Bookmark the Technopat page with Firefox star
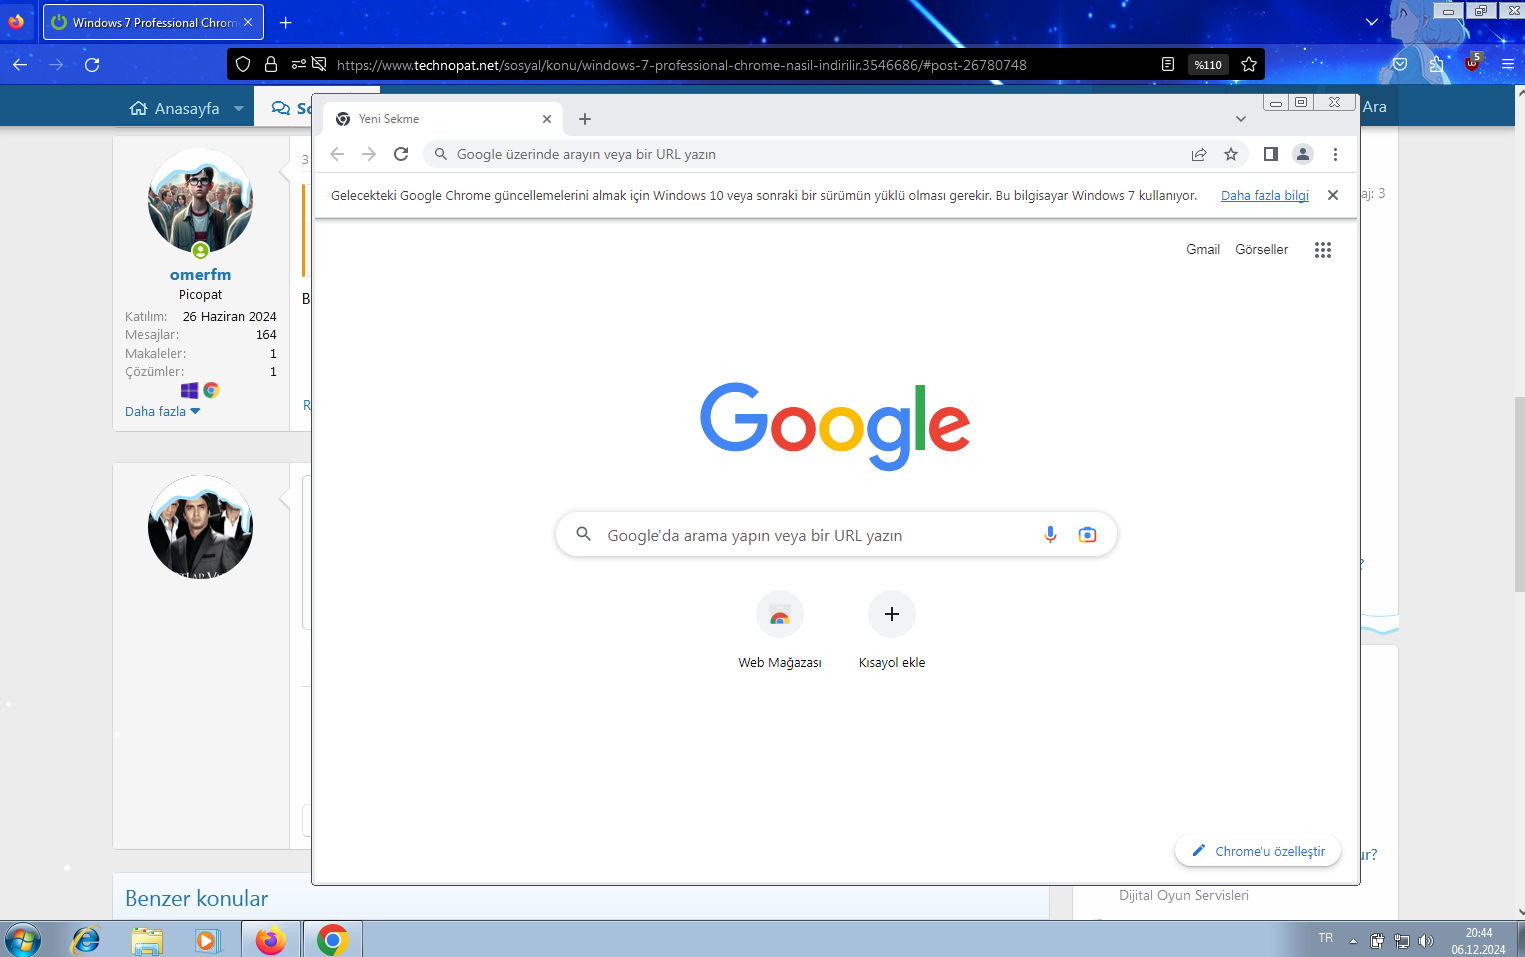Screen dimensions: 1525x957 [1249, 64]
